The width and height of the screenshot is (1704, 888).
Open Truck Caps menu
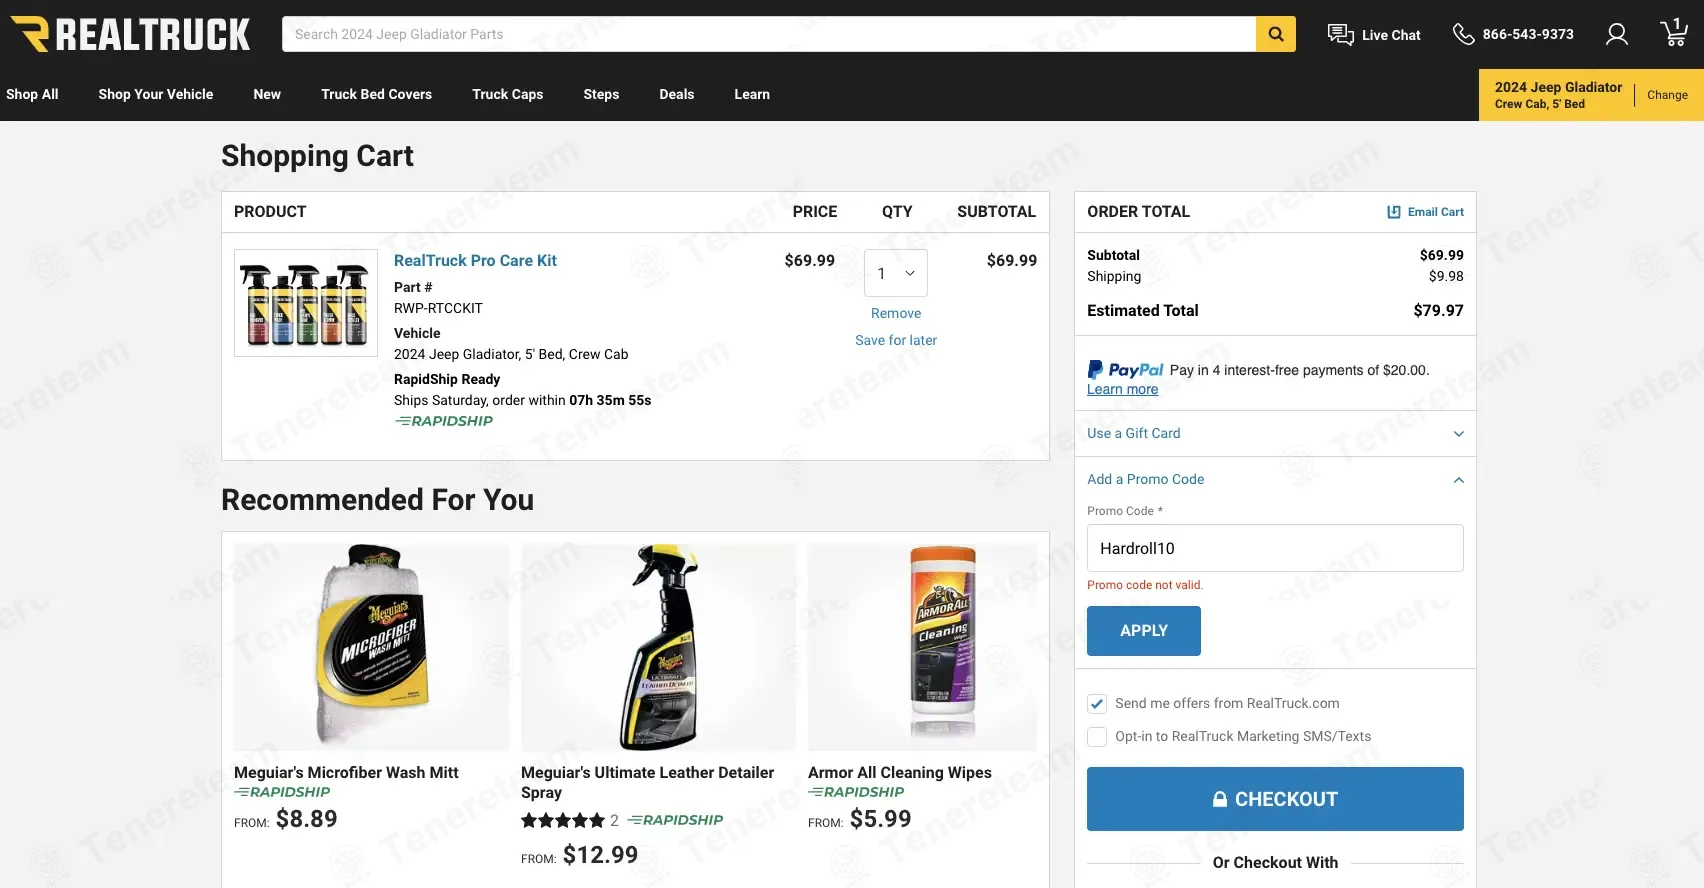508,94
